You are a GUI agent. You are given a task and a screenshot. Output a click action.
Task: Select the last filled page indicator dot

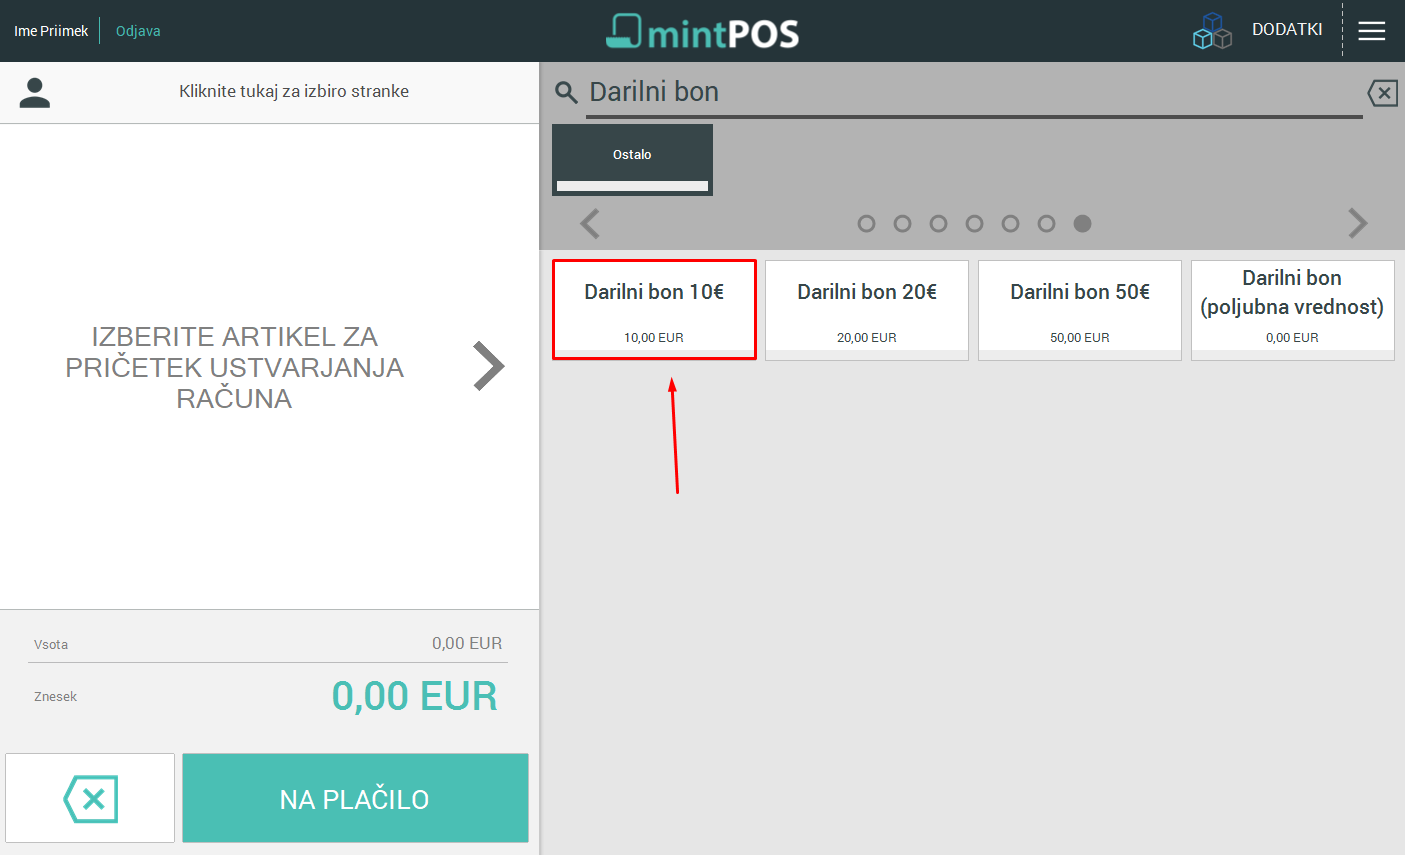tap(1082, 223)
